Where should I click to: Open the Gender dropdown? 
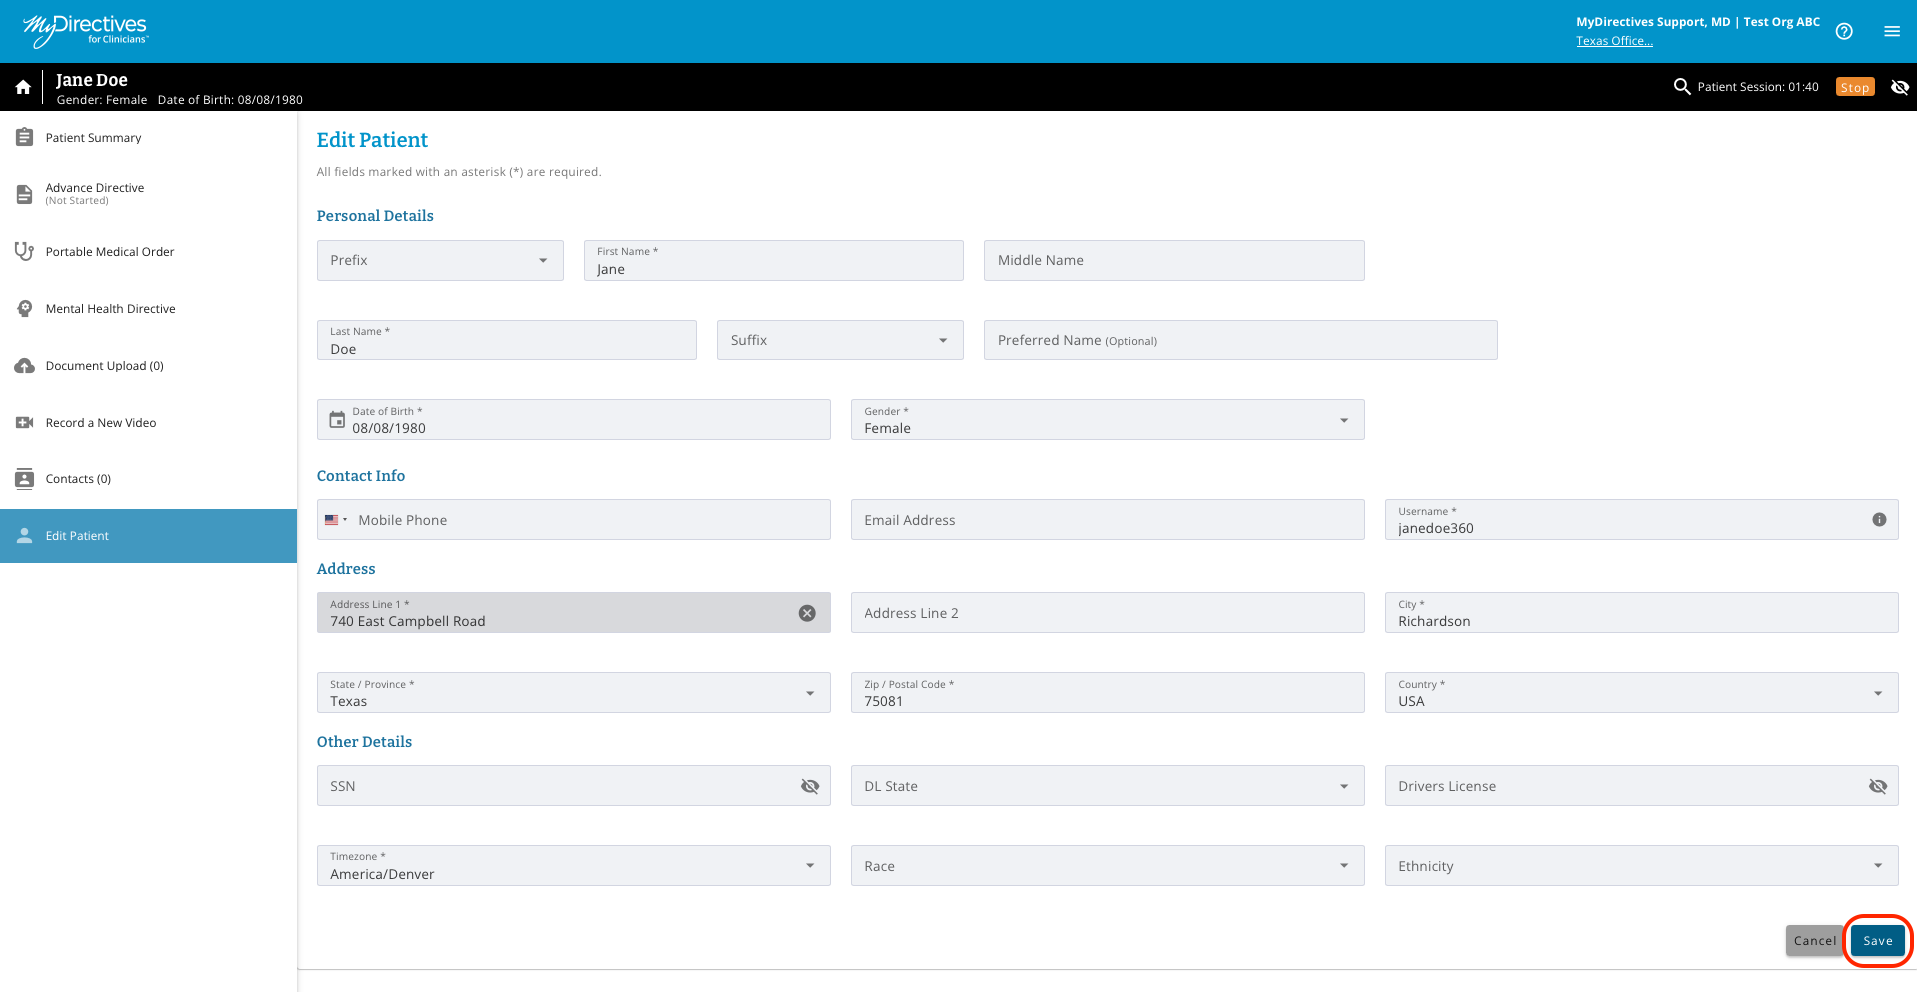(x=1107, y=420)
